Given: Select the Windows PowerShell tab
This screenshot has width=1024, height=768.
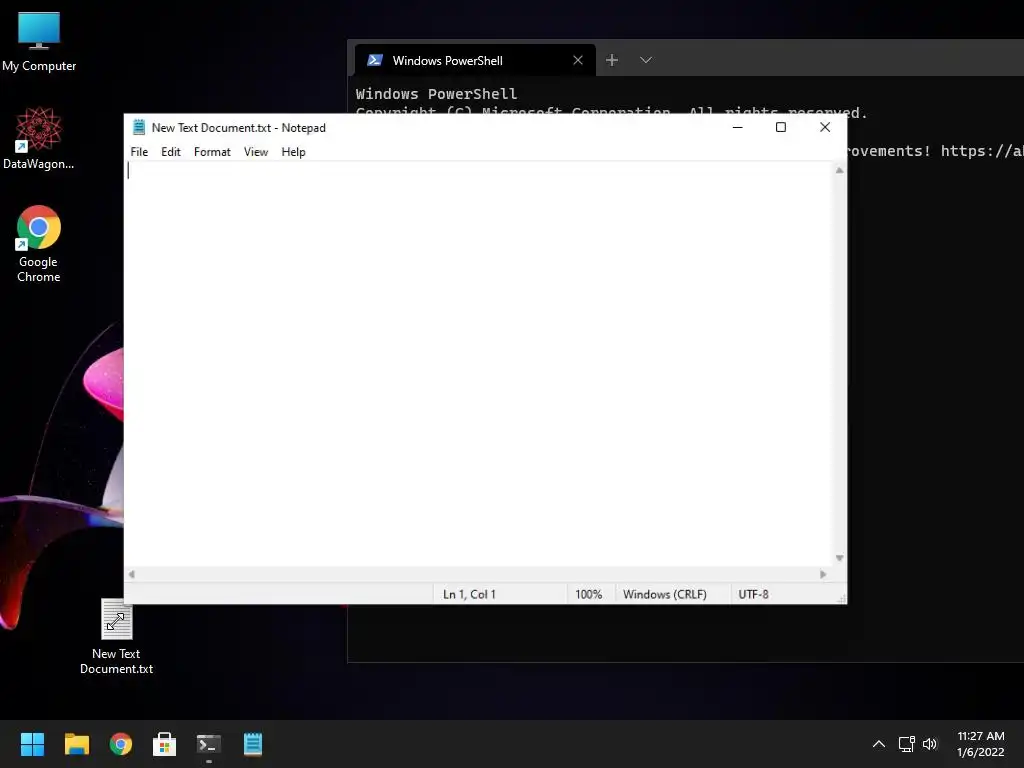Looking at the screenshot, I should [475, 60].
